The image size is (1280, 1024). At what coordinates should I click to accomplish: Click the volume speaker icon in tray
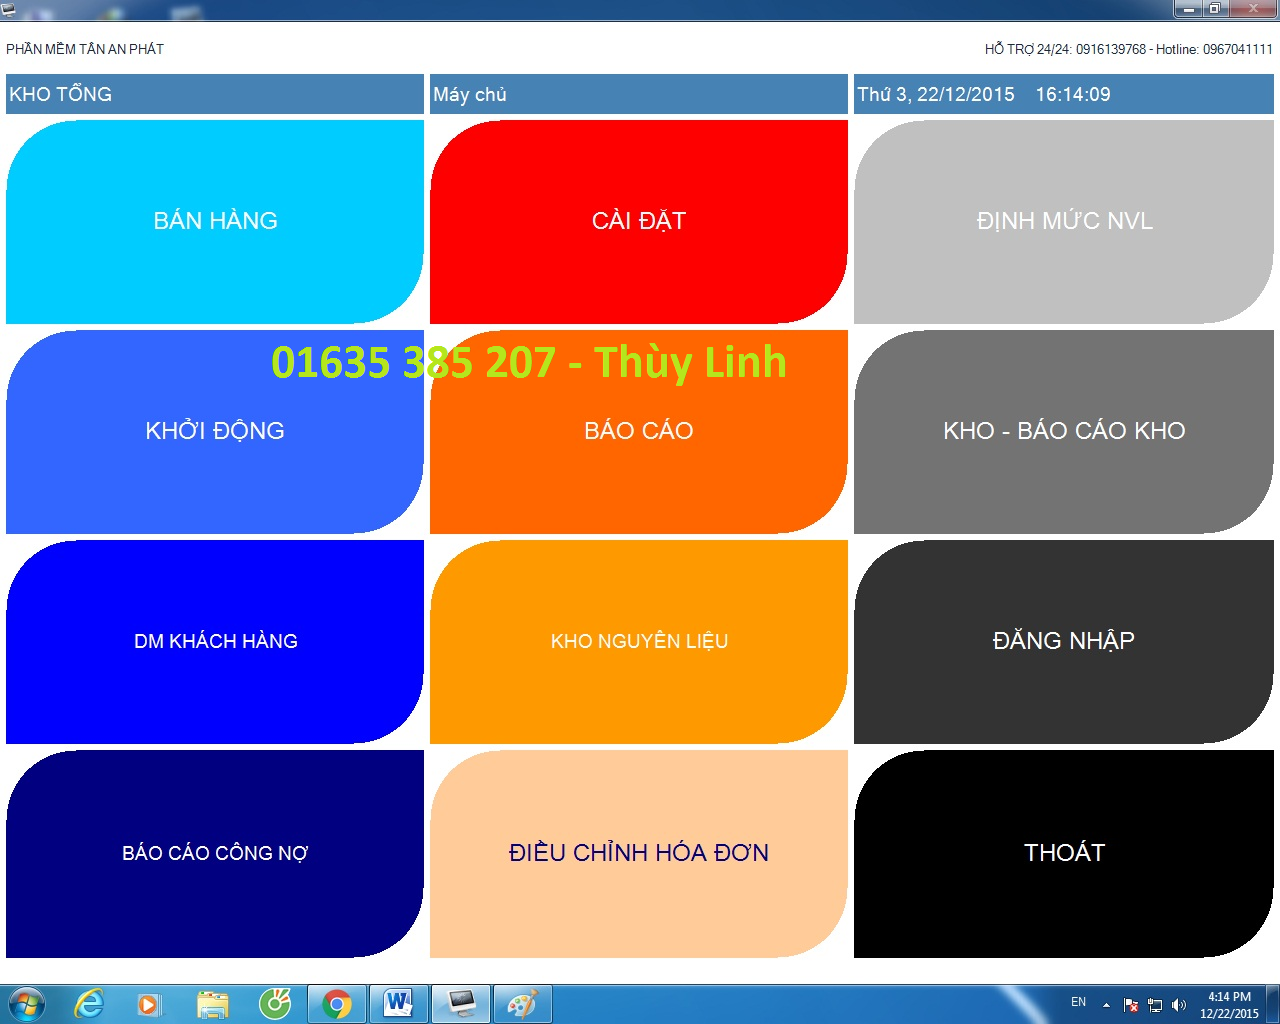tap(1179, 1005)
